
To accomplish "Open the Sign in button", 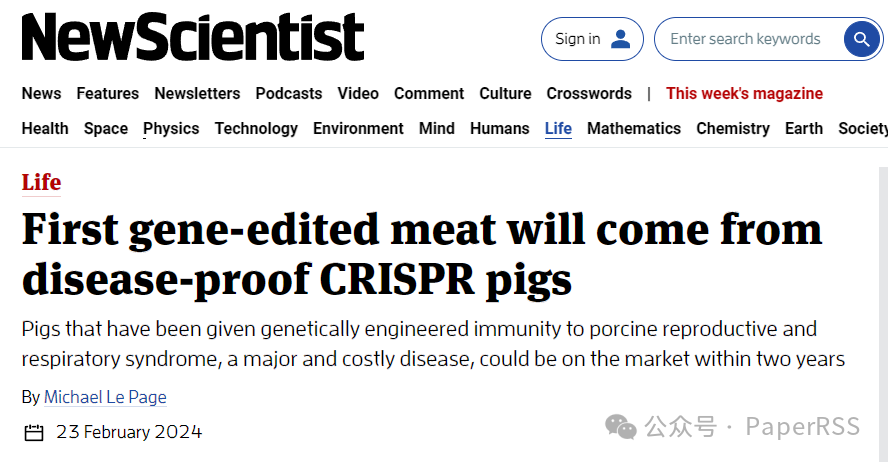I will 592,39.
